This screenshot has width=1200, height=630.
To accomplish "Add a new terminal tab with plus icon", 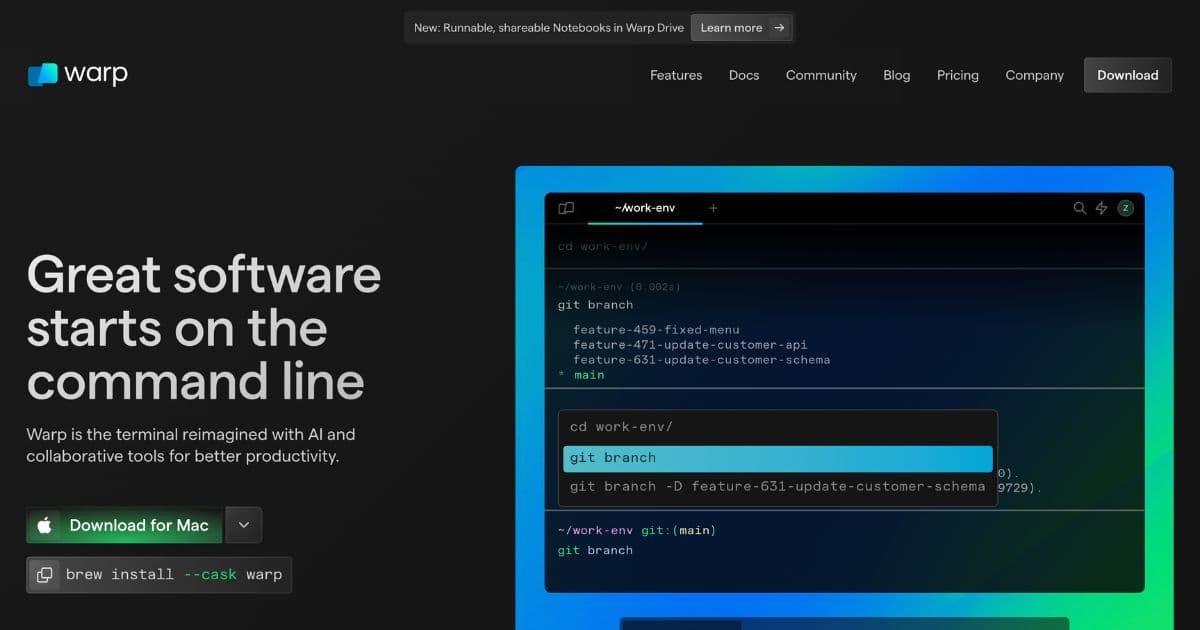I will 713,208.
